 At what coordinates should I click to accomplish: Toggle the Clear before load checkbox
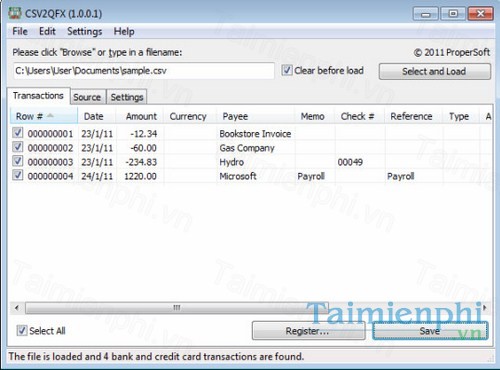tap(287, 70)
